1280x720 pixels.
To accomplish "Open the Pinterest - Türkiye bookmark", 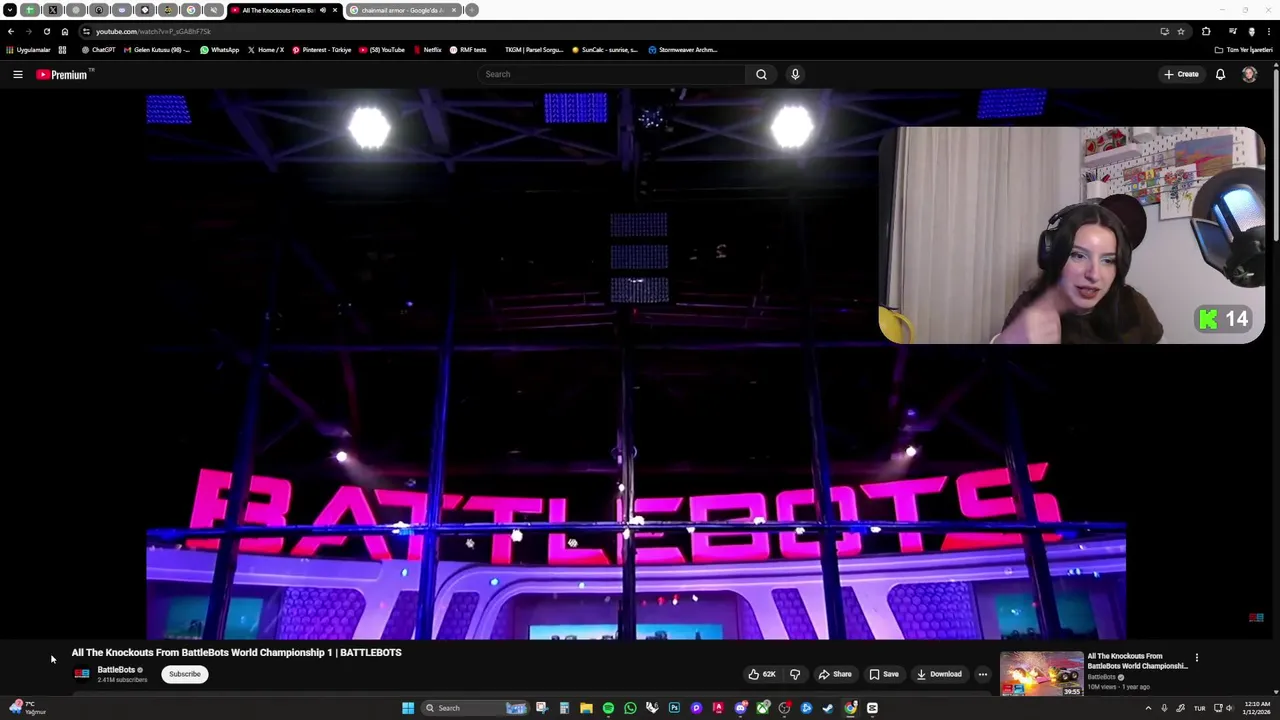I will 322,50.
